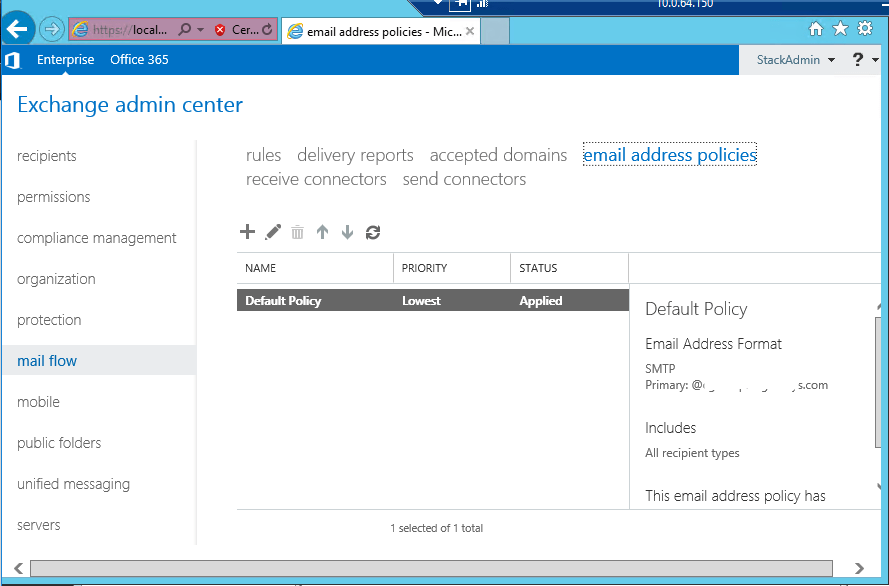The height and width of the screenshot is (586, 889).
Task: Sort list by the PRIORITY column header
Action: click(x=425, y=268)
